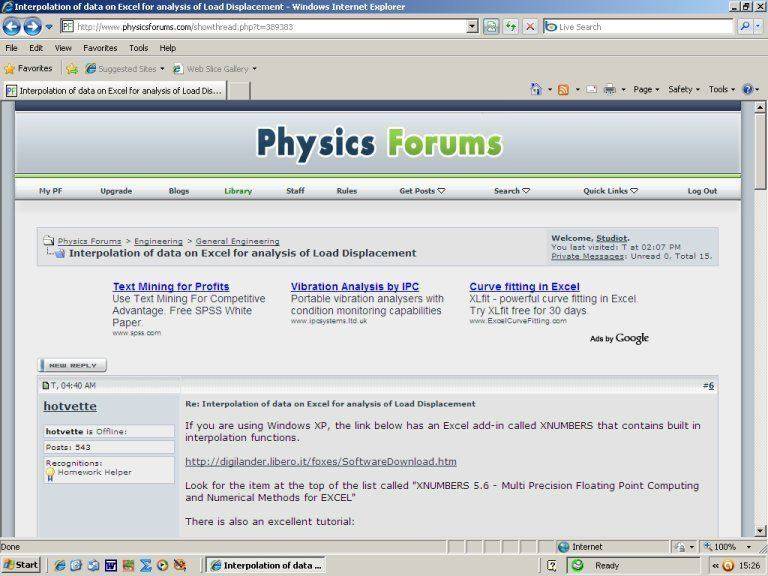Open the command bar Tools dropdown
The height and width of the screenshot is (576, 768).
click(x=721, y=89)
